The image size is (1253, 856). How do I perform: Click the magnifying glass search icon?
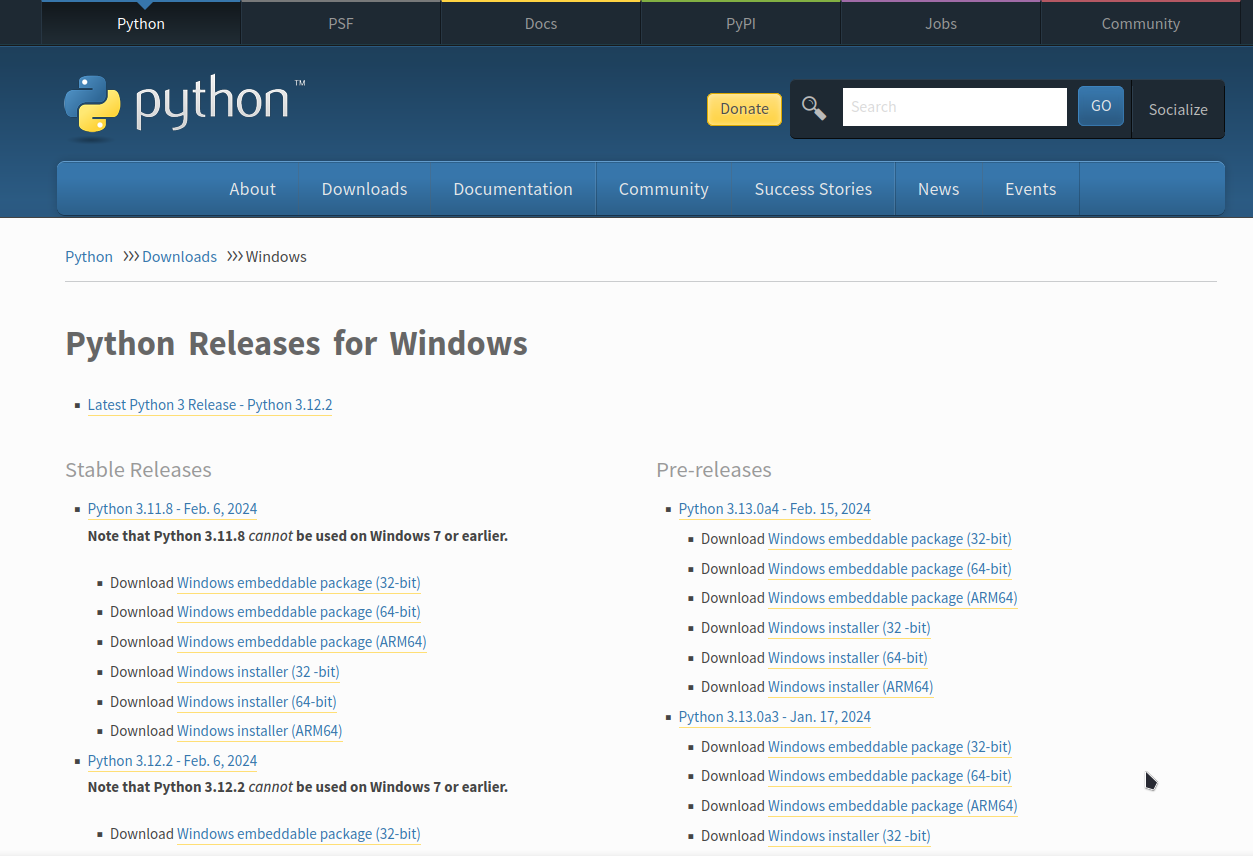(x=814, y=108)
